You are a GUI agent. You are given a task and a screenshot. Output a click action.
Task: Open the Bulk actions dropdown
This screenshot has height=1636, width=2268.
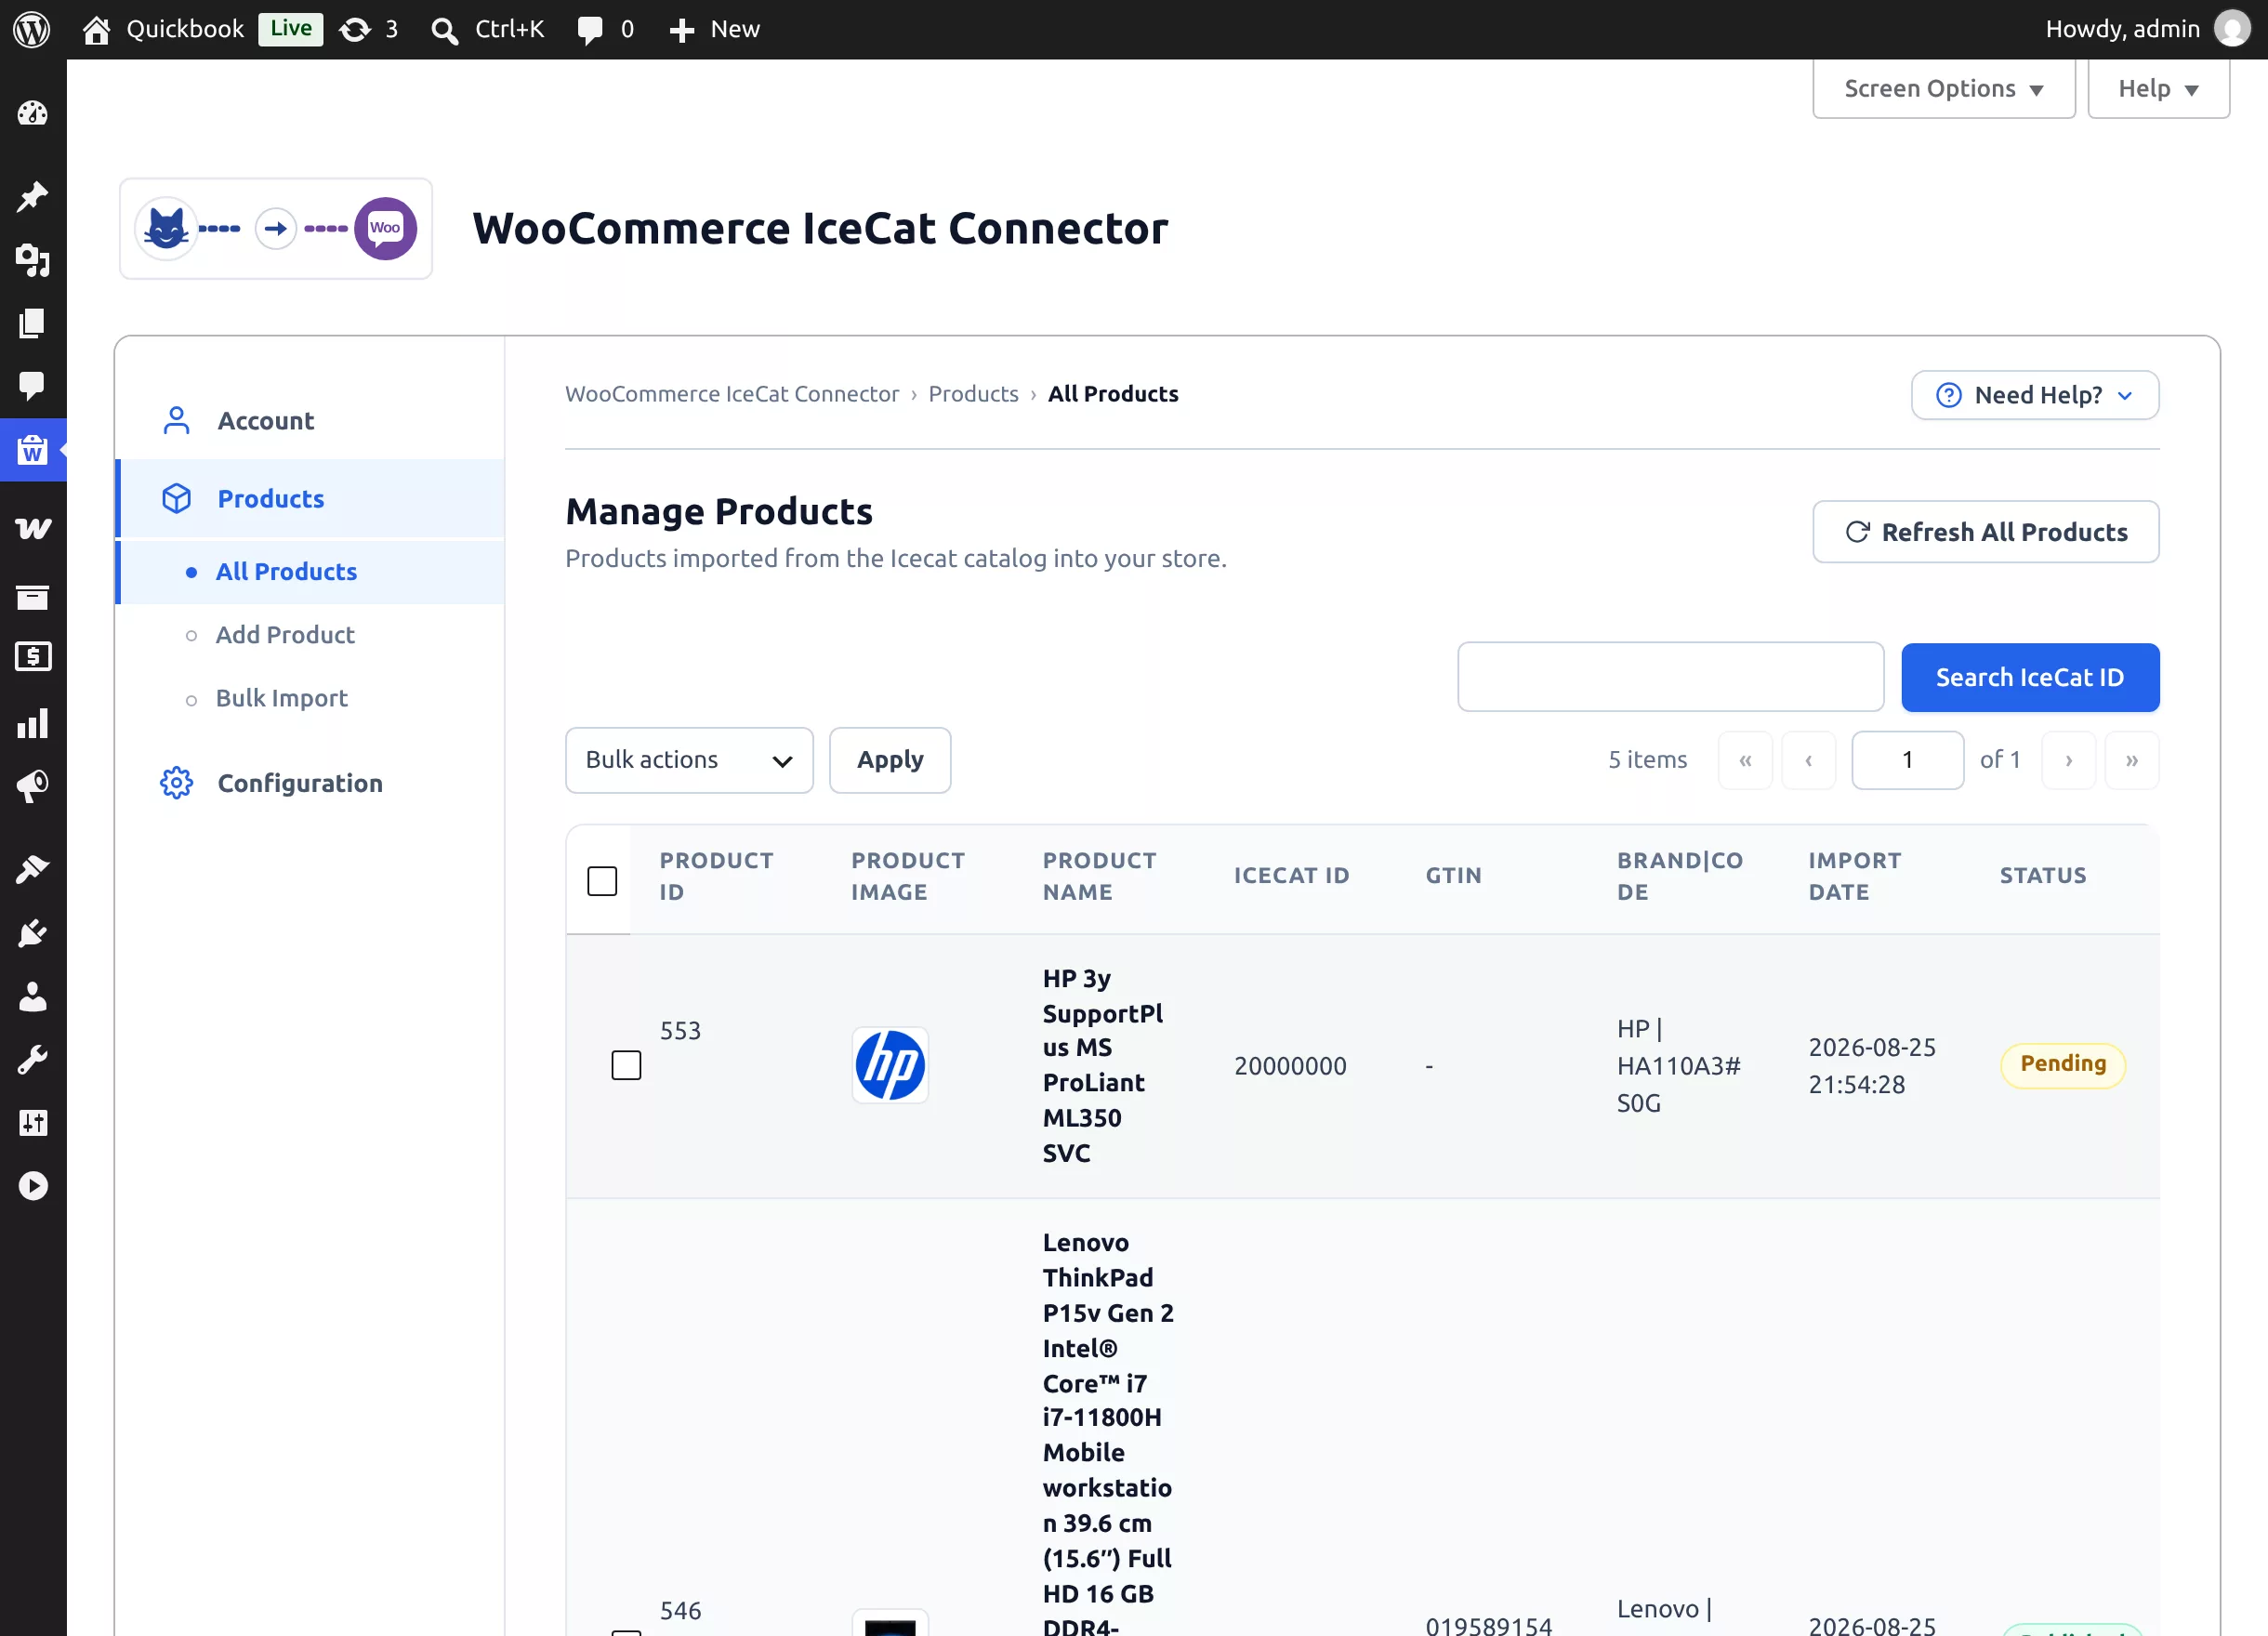click(689, 760)
